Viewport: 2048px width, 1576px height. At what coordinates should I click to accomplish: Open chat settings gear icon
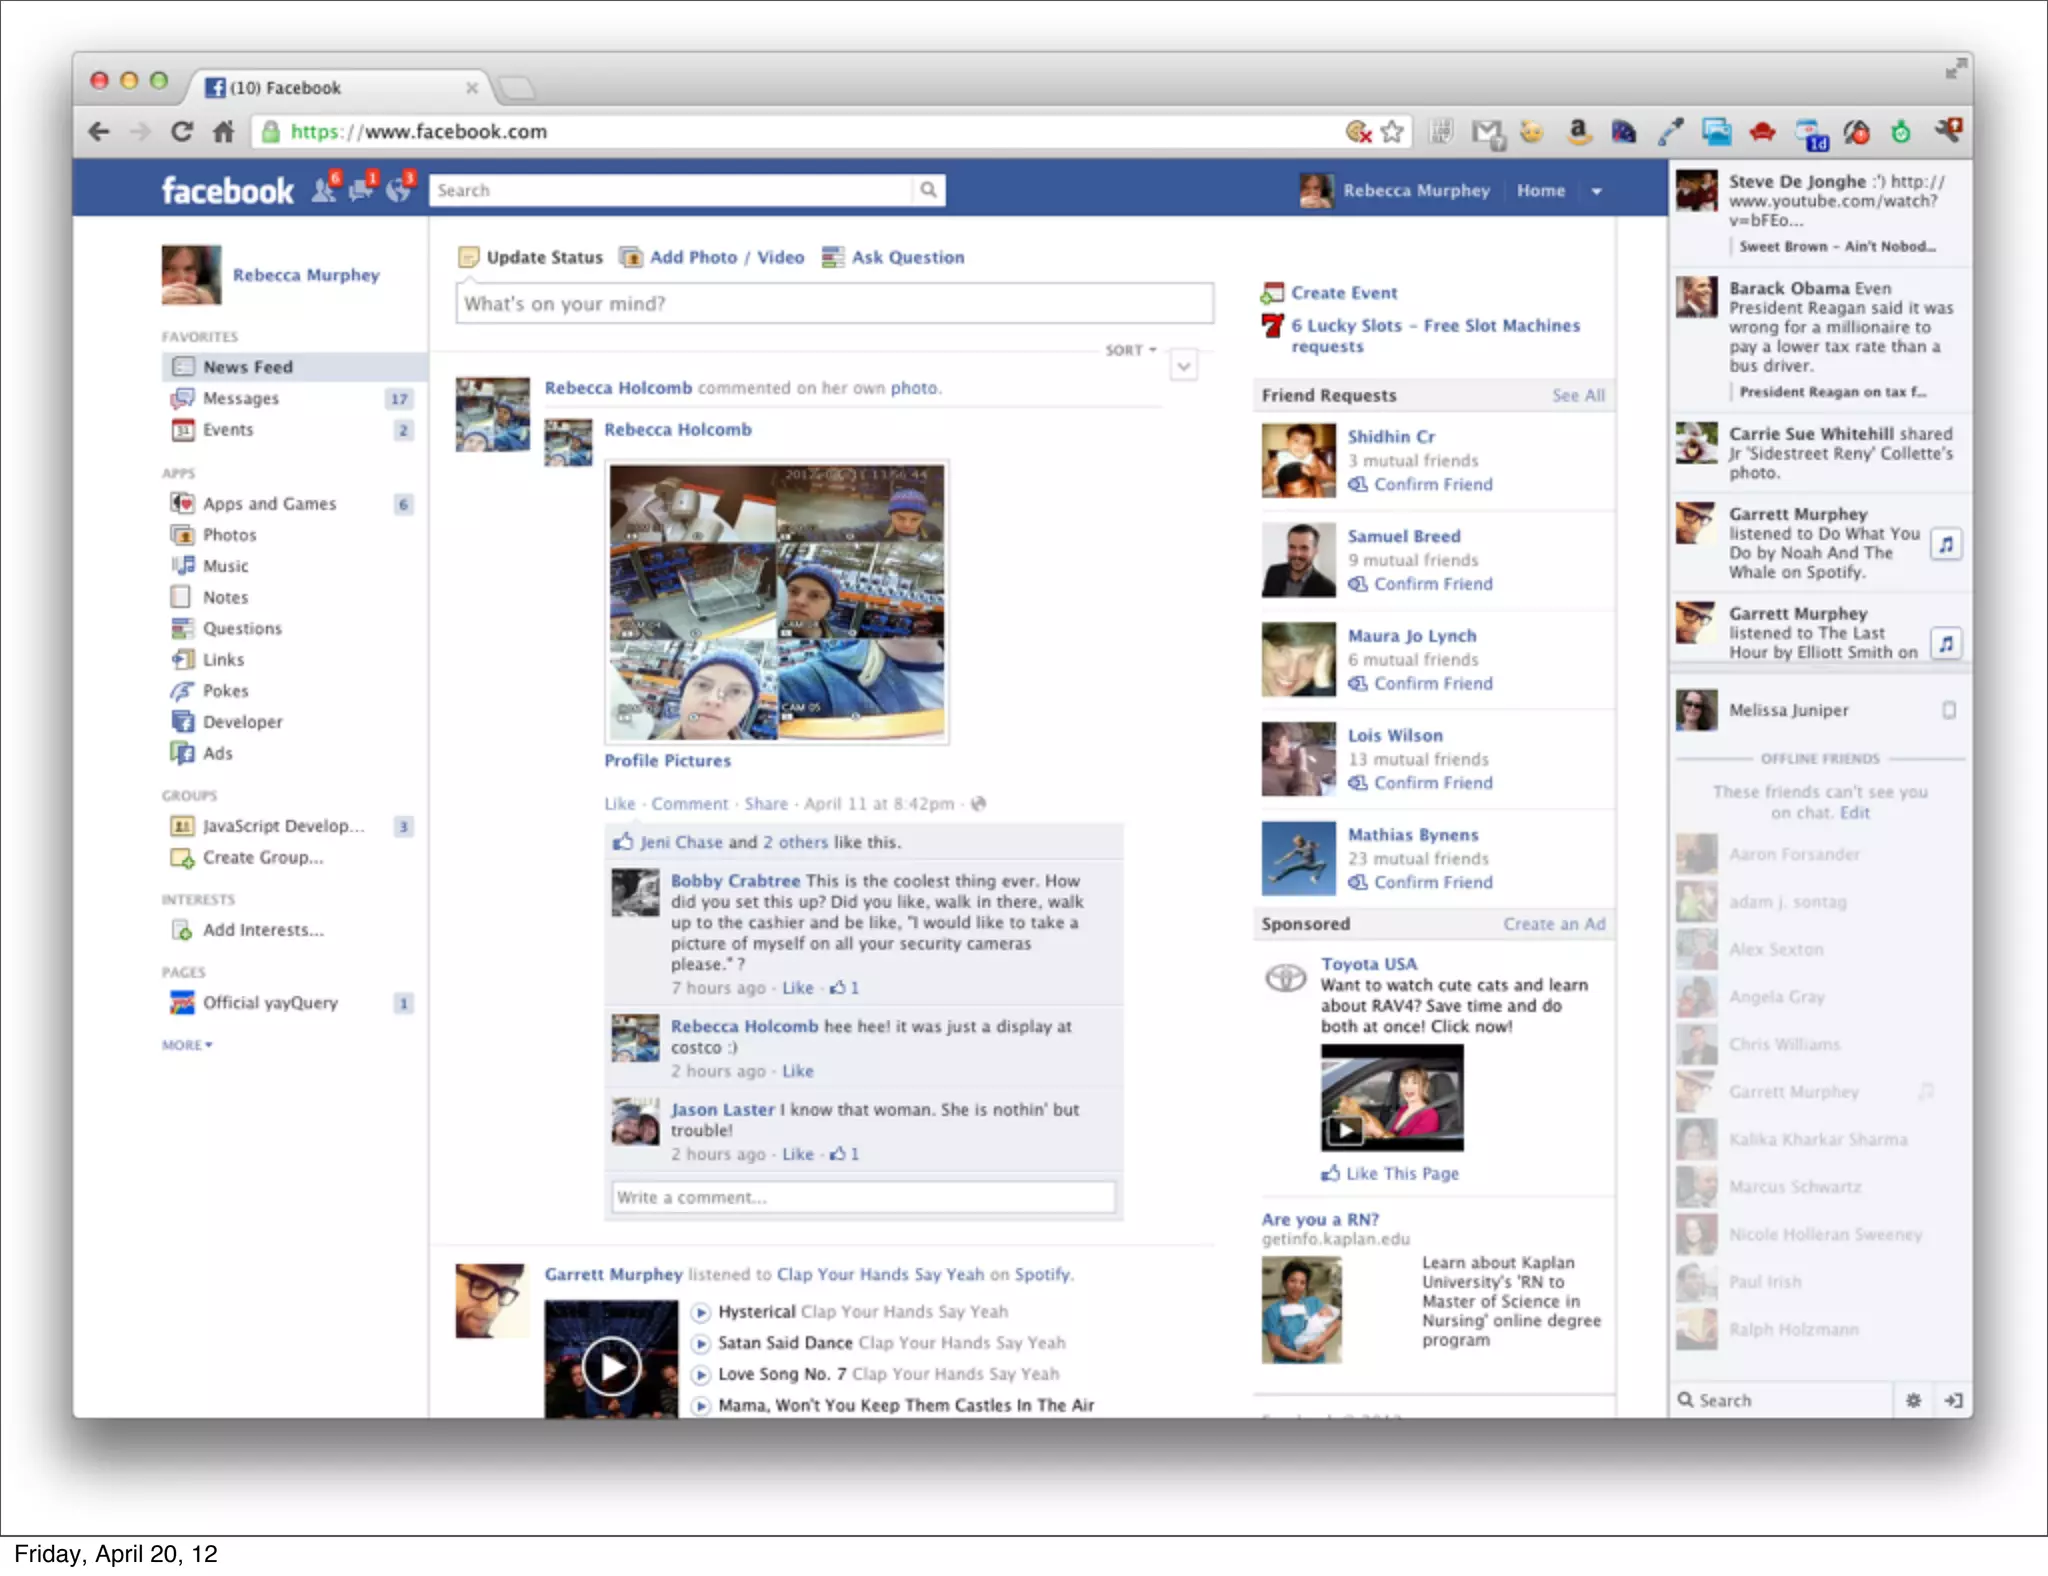point(1913,1400)
